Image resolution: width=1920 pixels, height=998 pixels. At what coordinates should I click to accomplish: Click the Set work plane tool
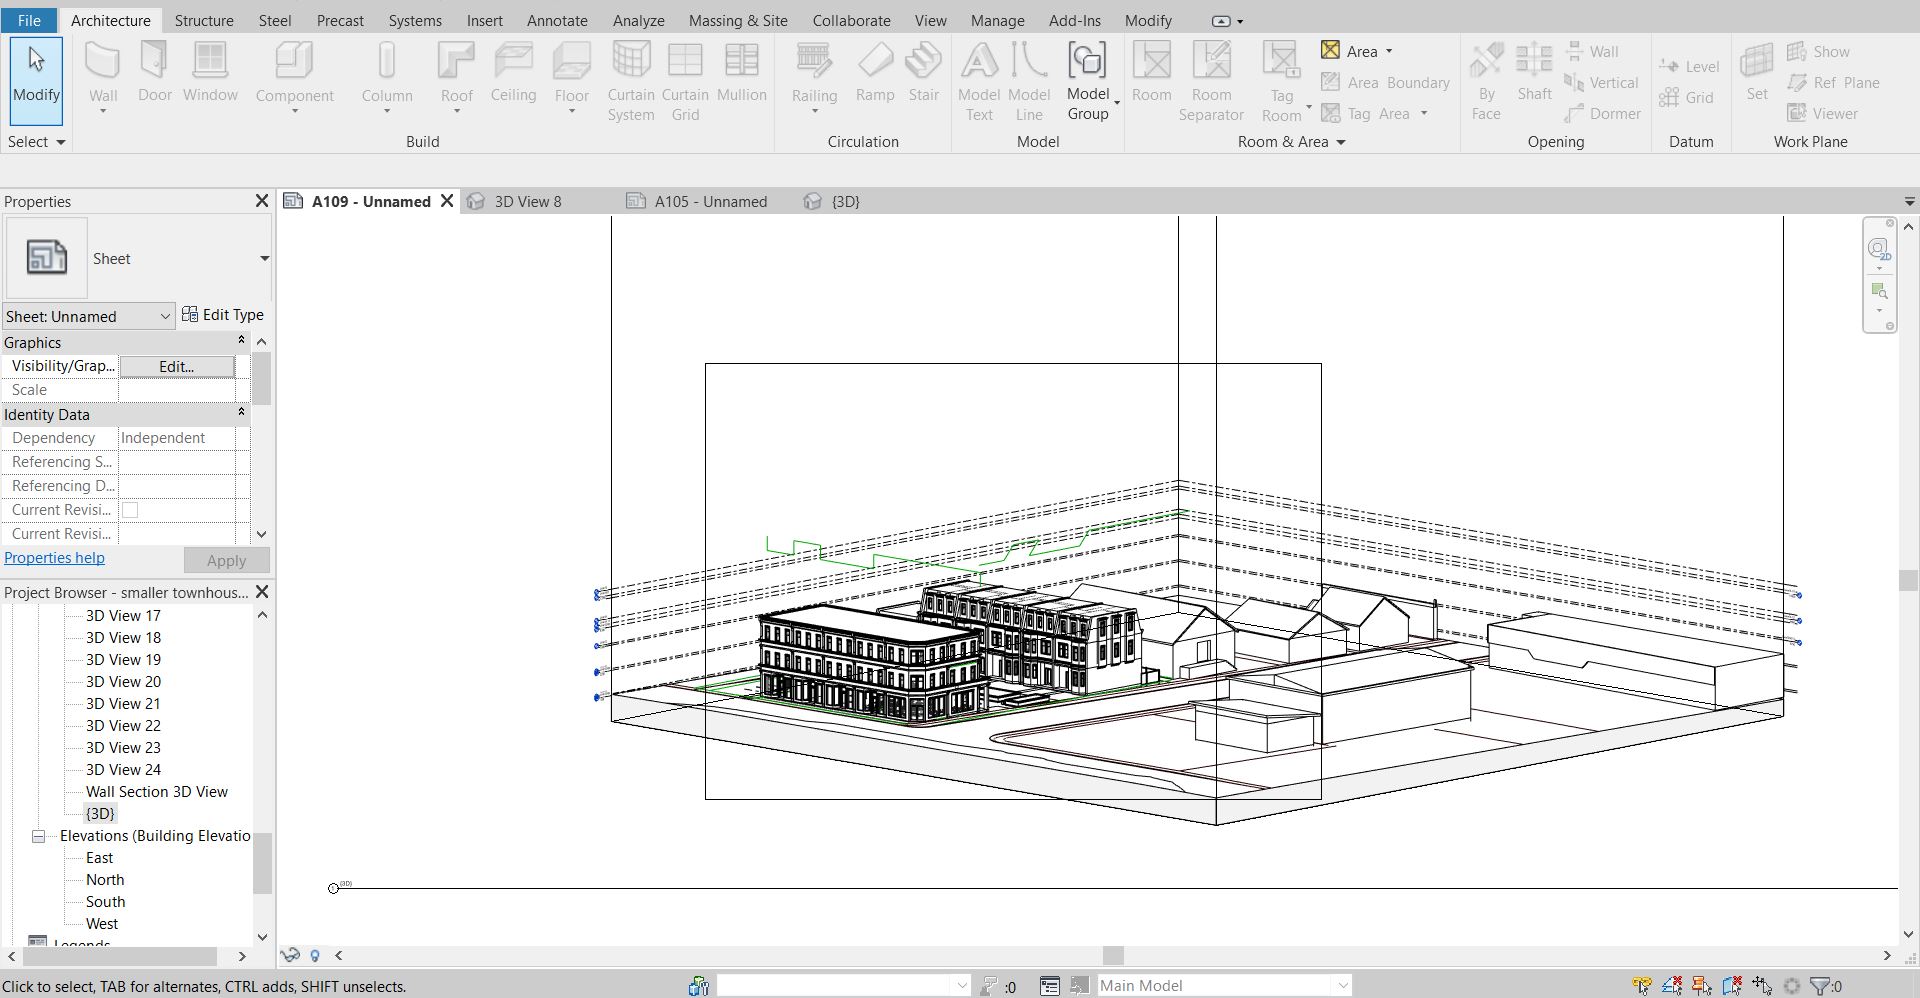pos(1757,73)
